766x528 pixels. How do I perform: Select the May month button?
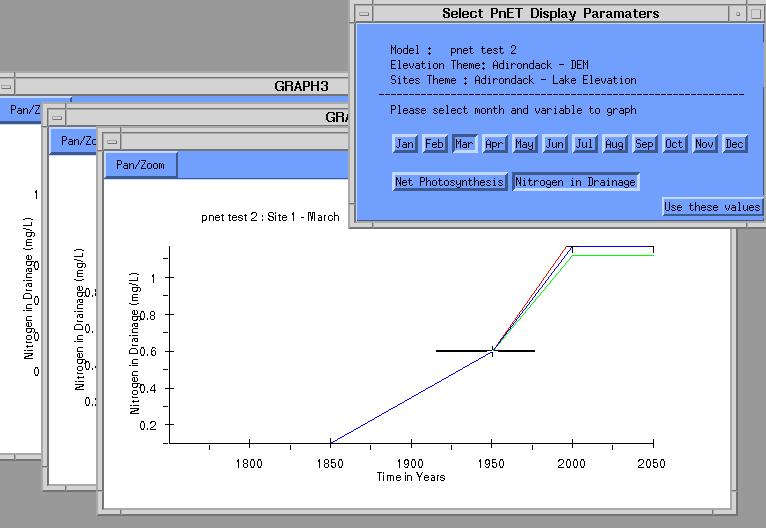tap(524, 144)
